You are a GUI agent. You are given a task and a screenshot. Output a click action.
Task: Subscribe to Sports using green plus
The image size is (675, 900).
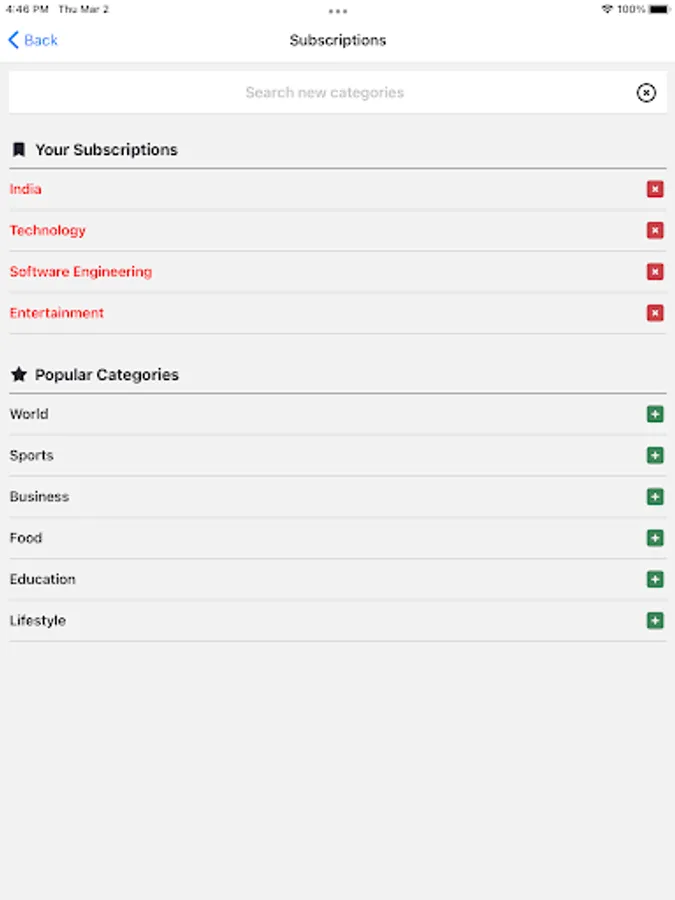coord(655,456)
